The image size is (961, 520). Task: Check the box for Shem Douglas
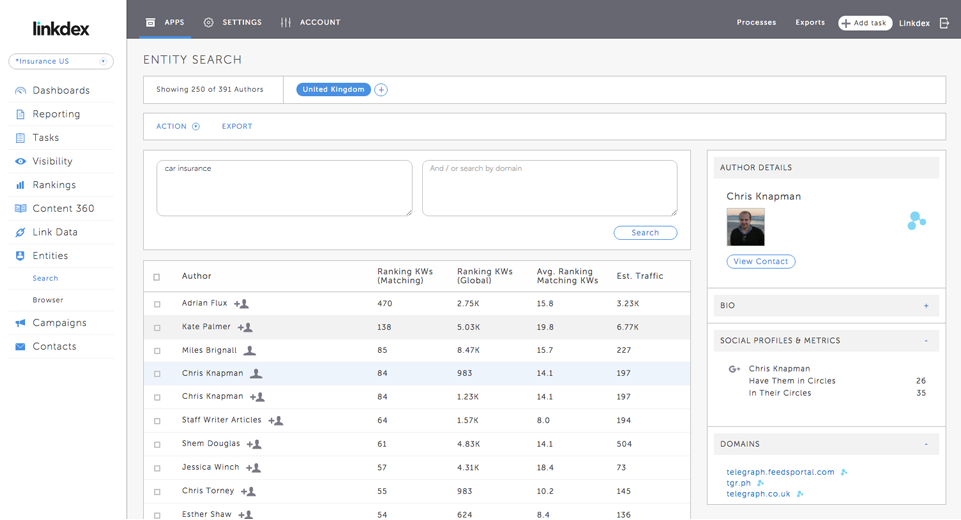click(157, 445)
